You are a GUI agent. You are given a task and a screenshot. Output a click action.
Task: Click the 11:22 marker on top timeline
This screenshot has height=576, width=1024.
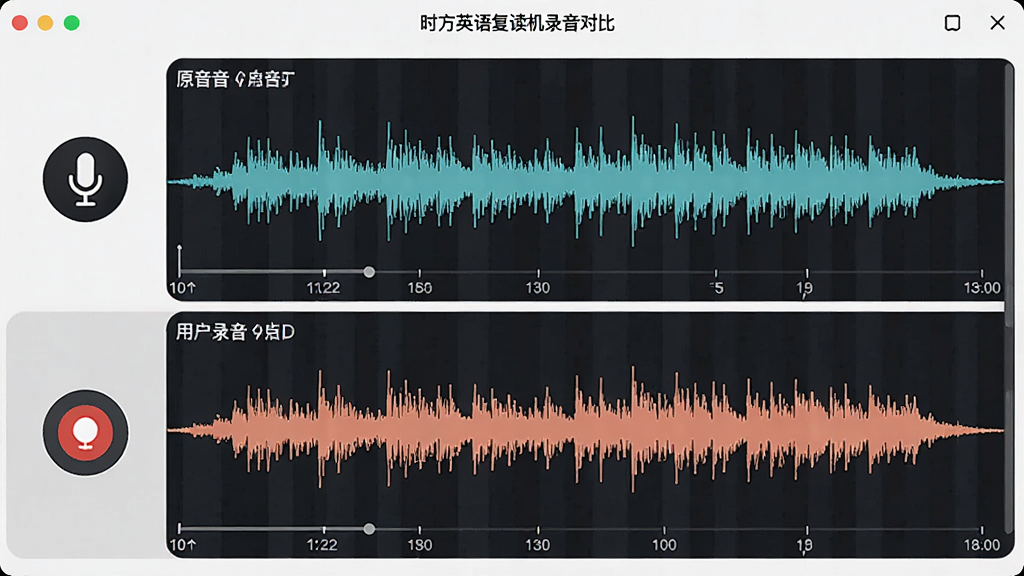[x=323, y=287]
